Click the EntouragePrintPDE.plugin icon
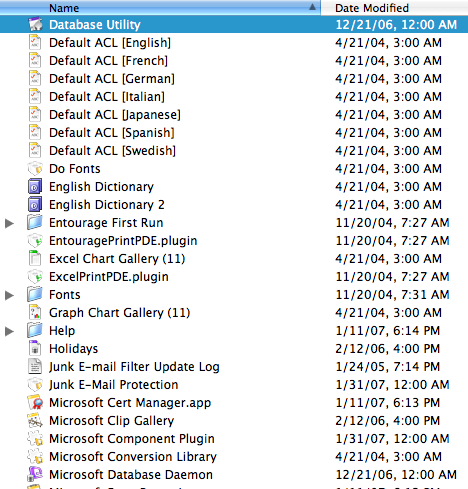This screenshot has width=468, height=489. pyautogui.click(x=35, y=241)
